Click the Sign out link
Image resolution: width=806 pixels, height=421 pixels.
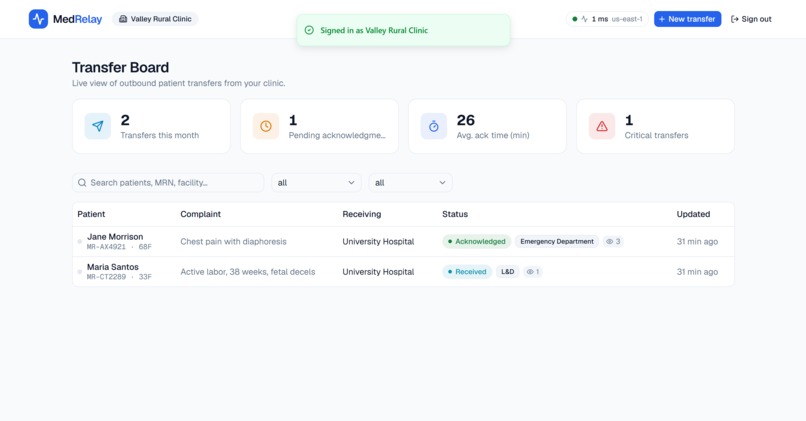(751, 19)
